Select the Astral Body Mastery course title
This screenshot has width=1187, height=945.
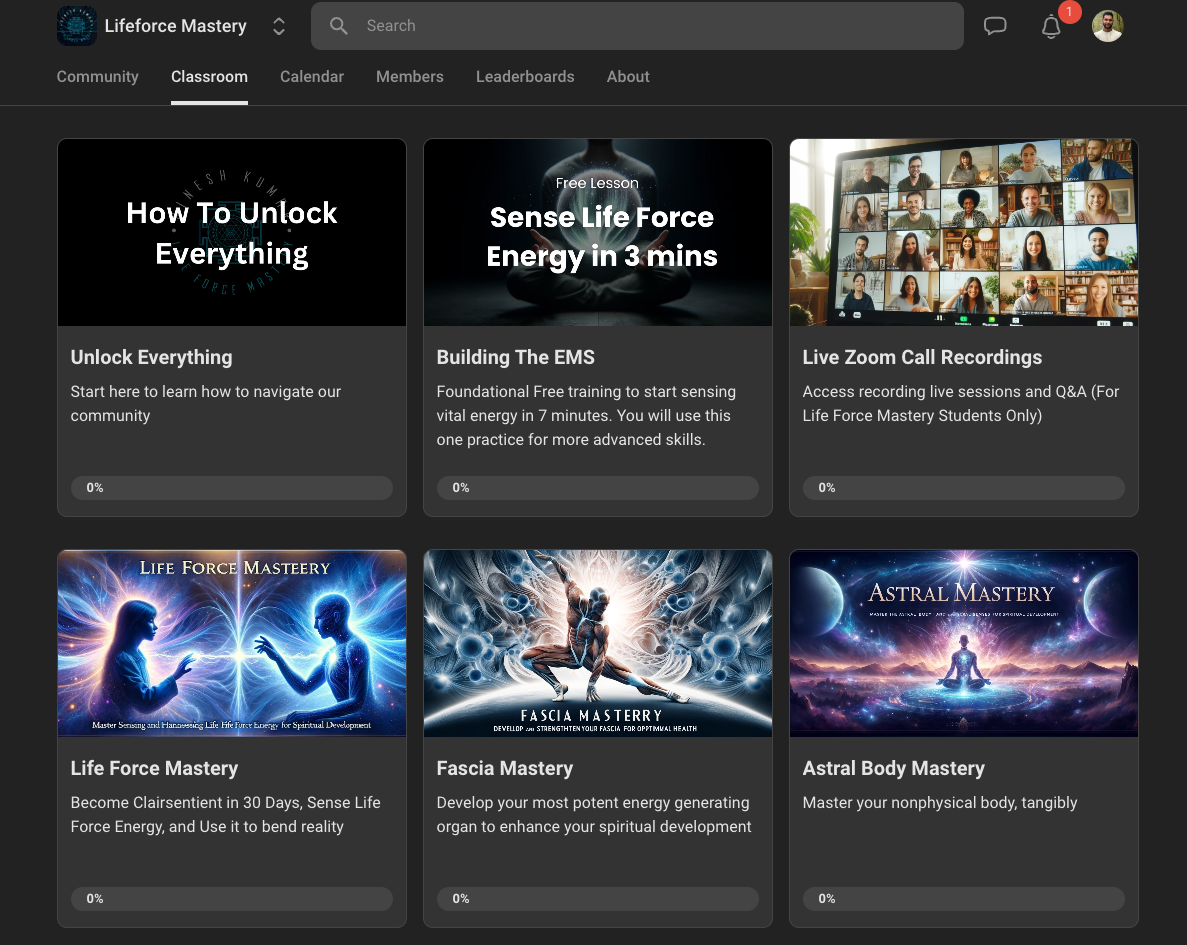tap(894, 768)
